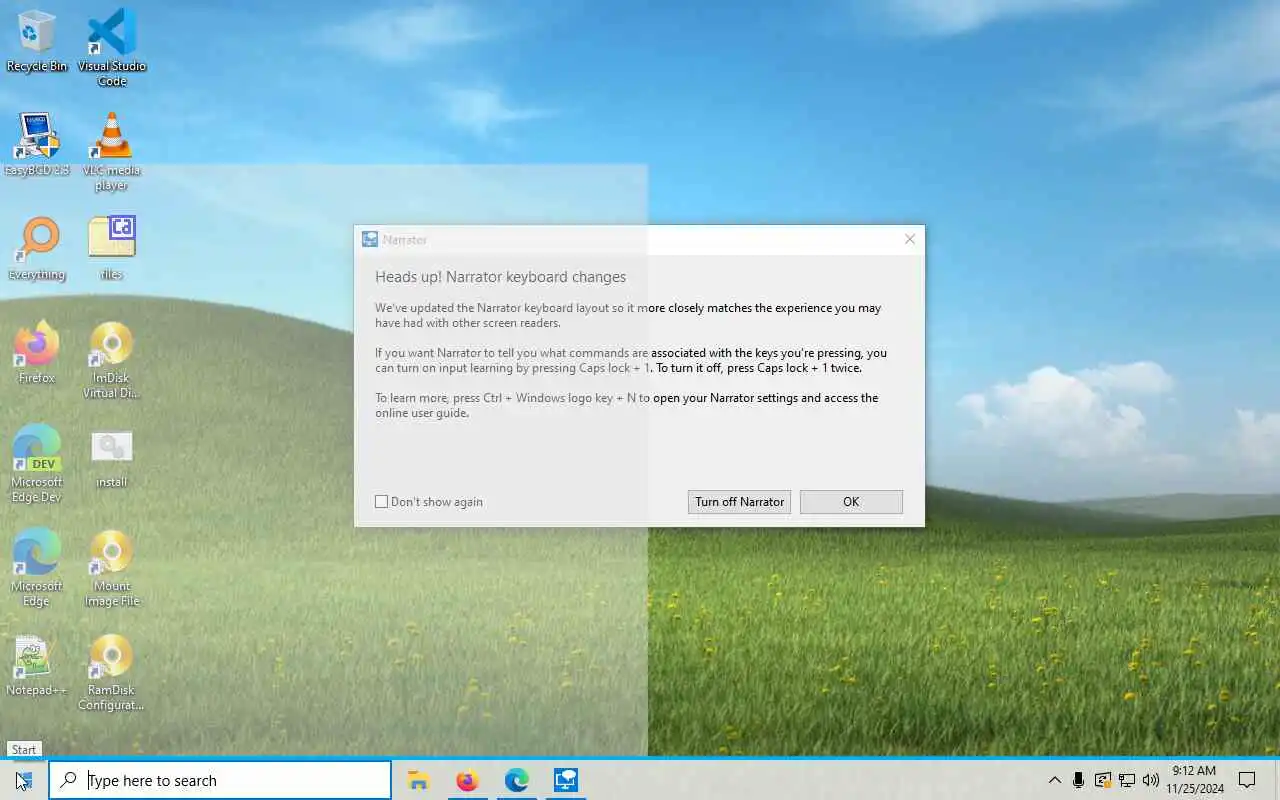This screenshot has width=1280, height=800.
Task: Click the Turn off Narrator button
Action: tap(739, 502)
